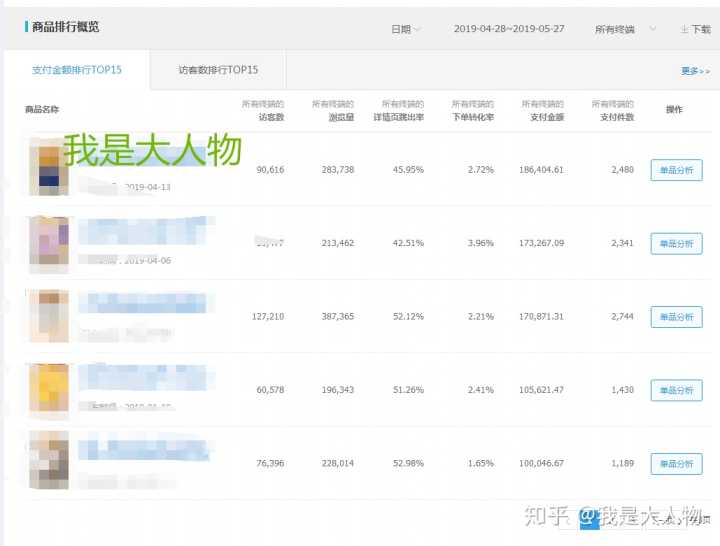Open the 日期 date type dropdown
This screenshot has width=720, height=546.
[405, 30]
